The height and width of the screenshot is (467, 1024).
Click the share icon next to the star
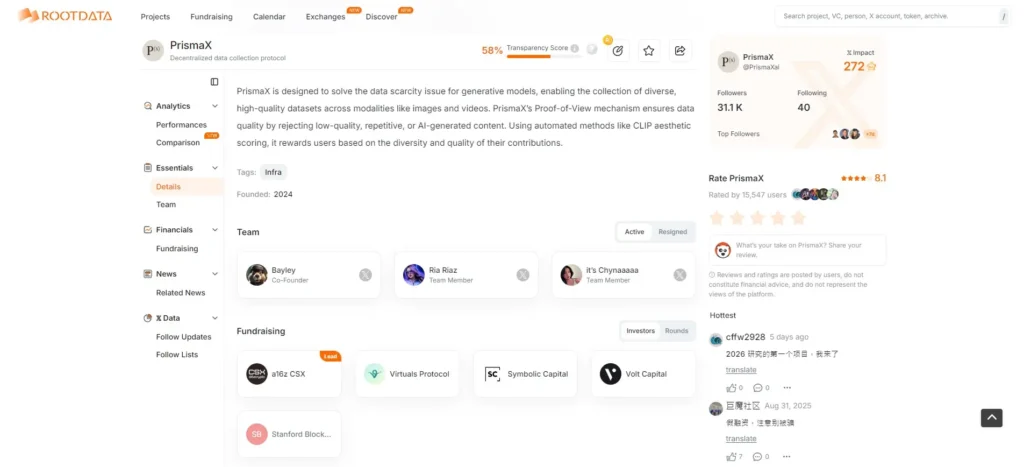pos(680,50)
